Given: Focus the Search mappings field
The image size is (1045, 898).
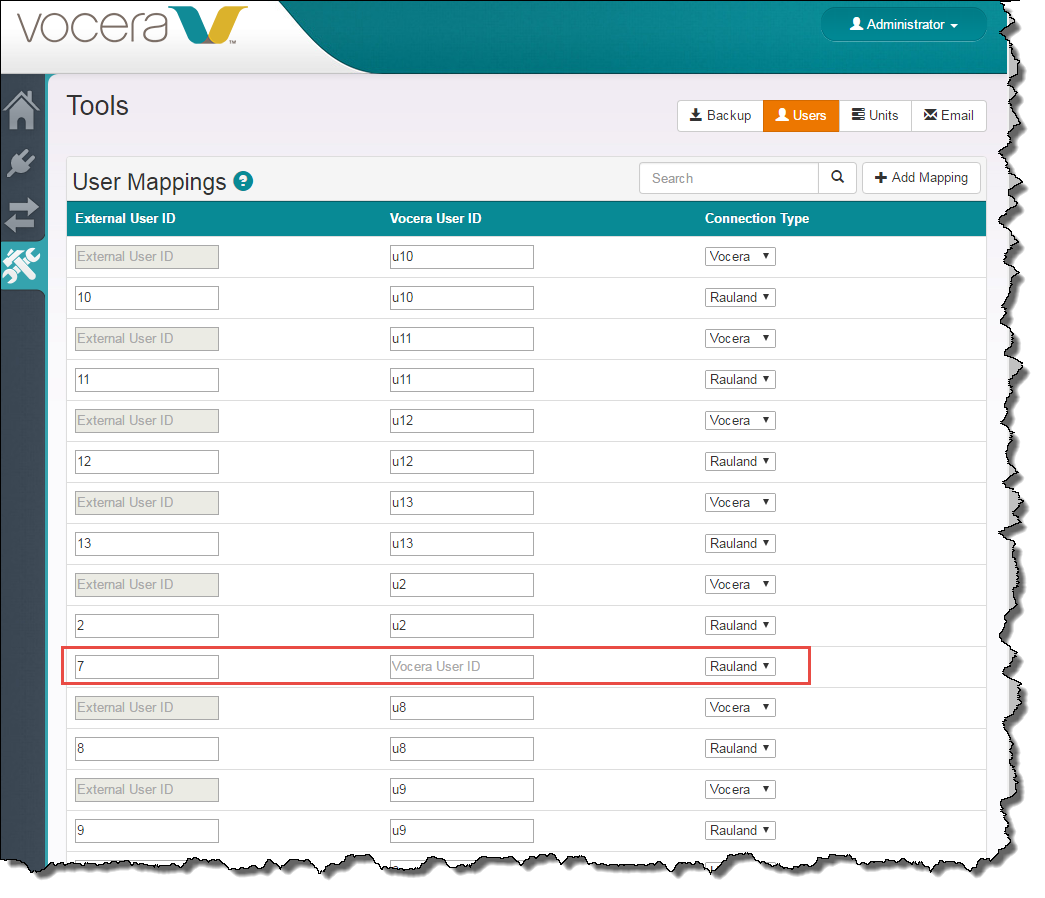Looking at the screenshot, I should (728, 178).
